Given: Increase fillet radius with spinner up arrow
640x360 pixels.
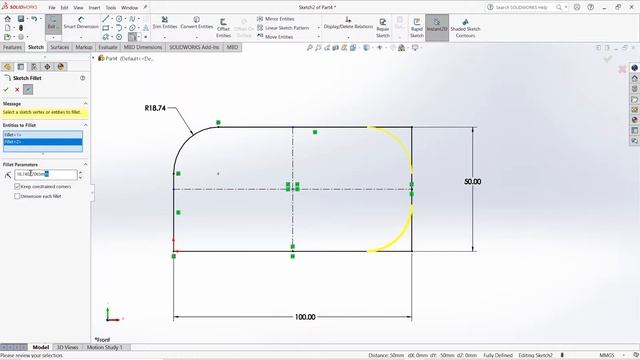Looking at the screenshot, I should 80,172.
